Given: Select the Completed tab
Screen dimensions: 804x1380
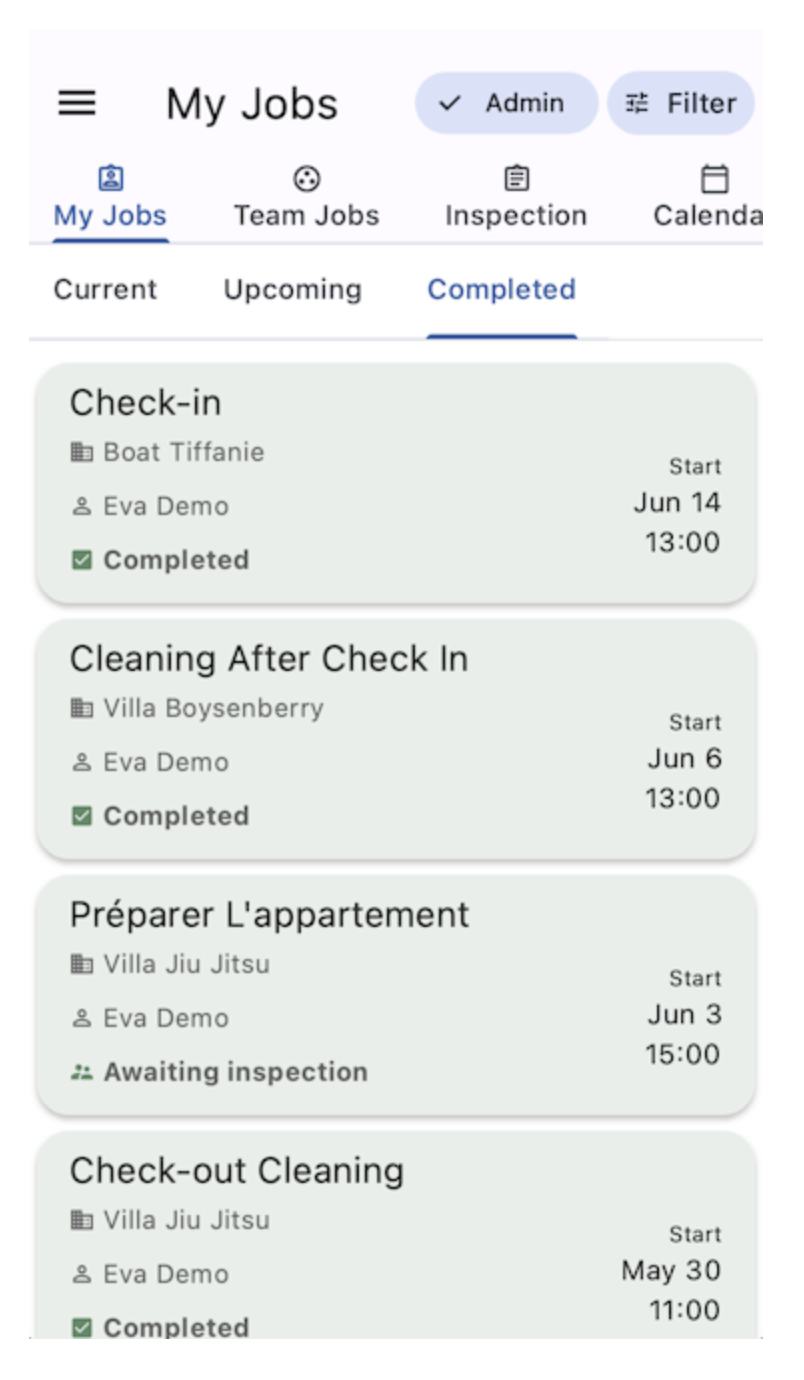Looking at the screenshot, I should (501, 290).
